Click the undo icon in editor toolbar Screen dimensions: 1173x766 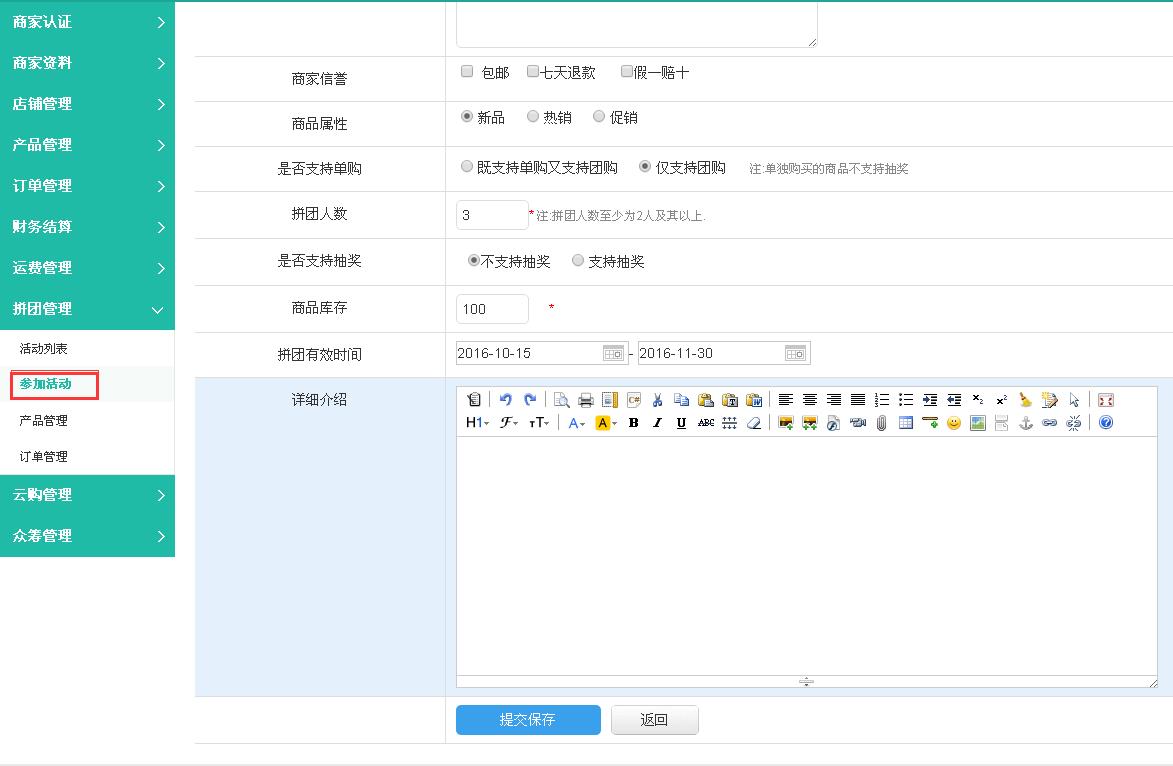(506, 400)
